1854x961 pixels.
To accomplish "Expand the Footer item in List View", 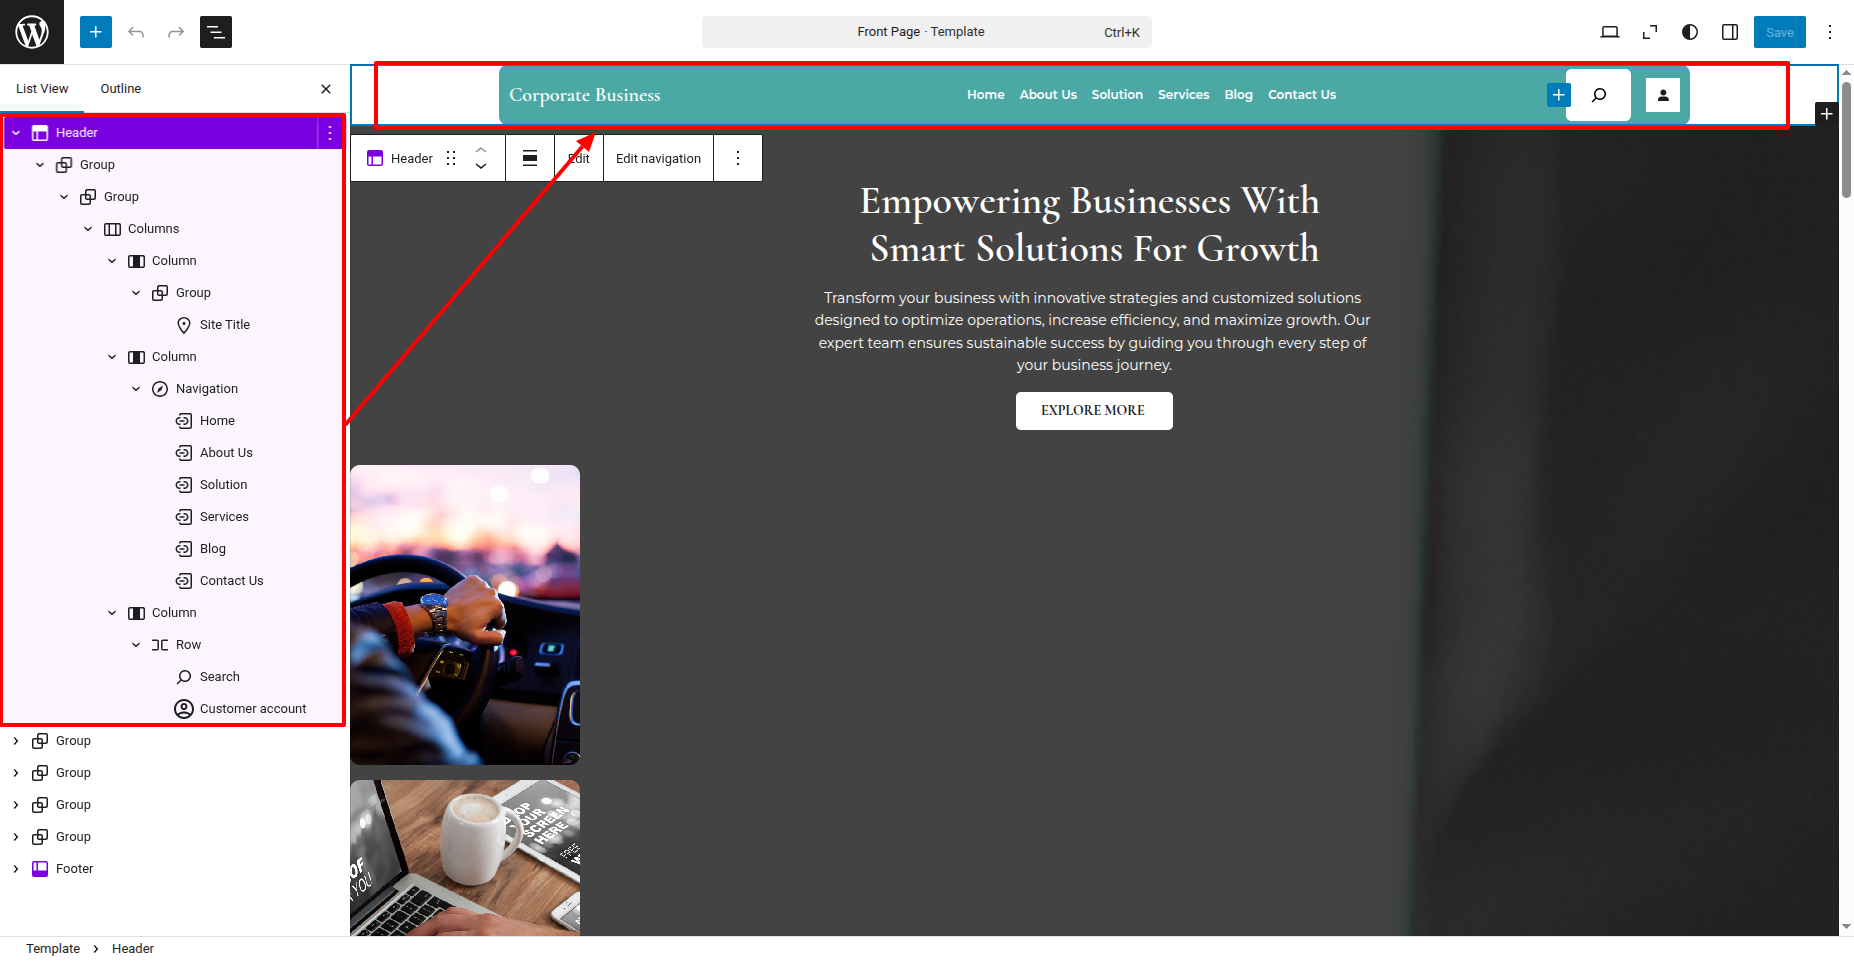I will (x=16, y=869).
